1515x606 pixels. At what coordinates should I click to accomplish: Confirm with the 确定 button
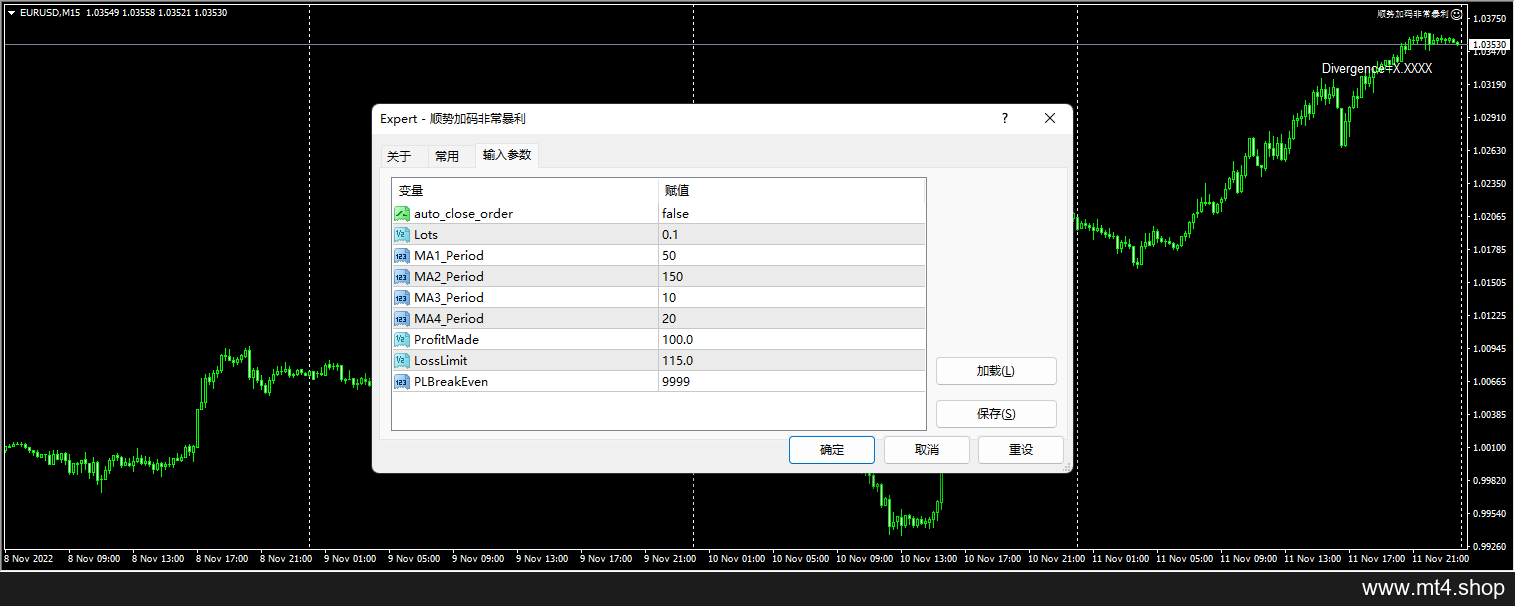point(832,450)
